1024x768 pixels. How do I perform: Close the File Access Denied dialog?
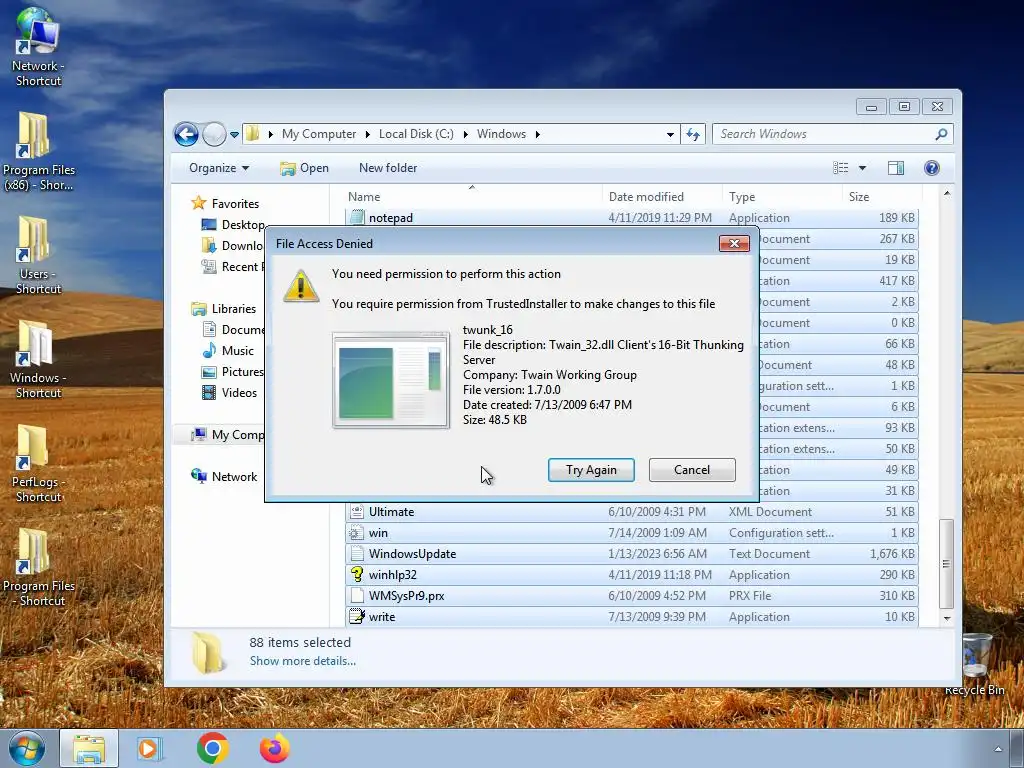click(734, 244)
